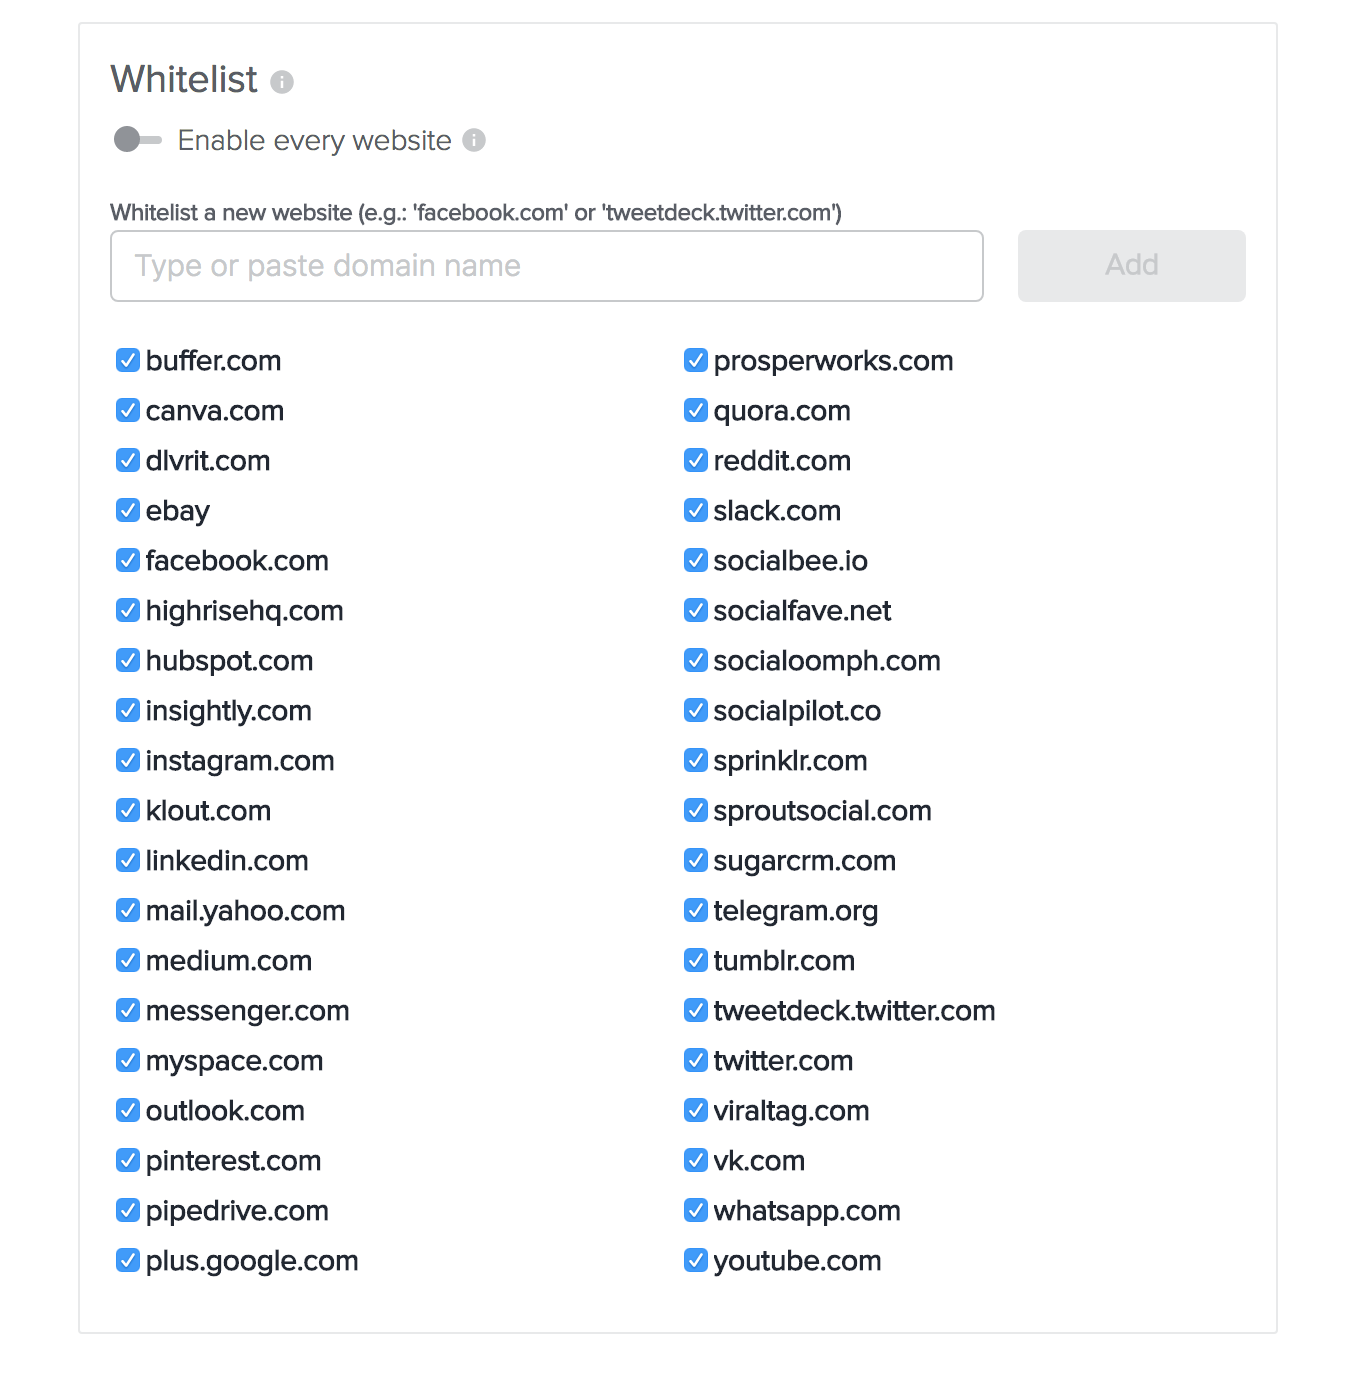
Task: Deselect youtube.com checkbox
Action: click(x=696, y=1260)
